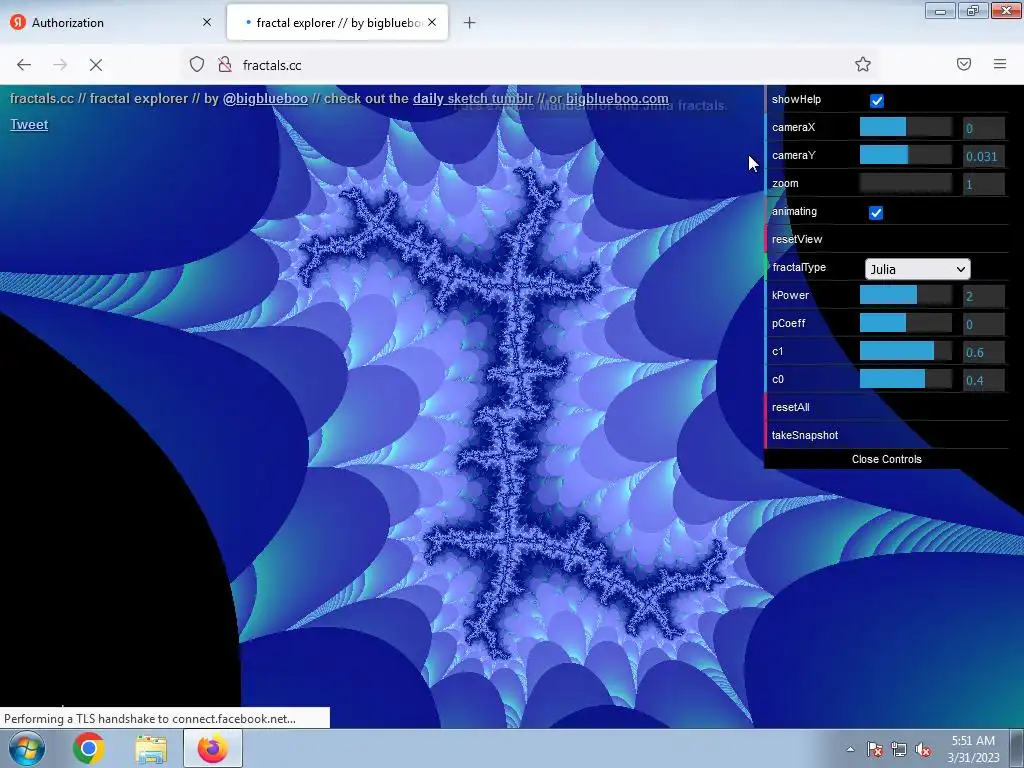This screenshot has height=768, width=1024.
Task: Click the takeSnapshot button
Action: [x=887, y=435]
